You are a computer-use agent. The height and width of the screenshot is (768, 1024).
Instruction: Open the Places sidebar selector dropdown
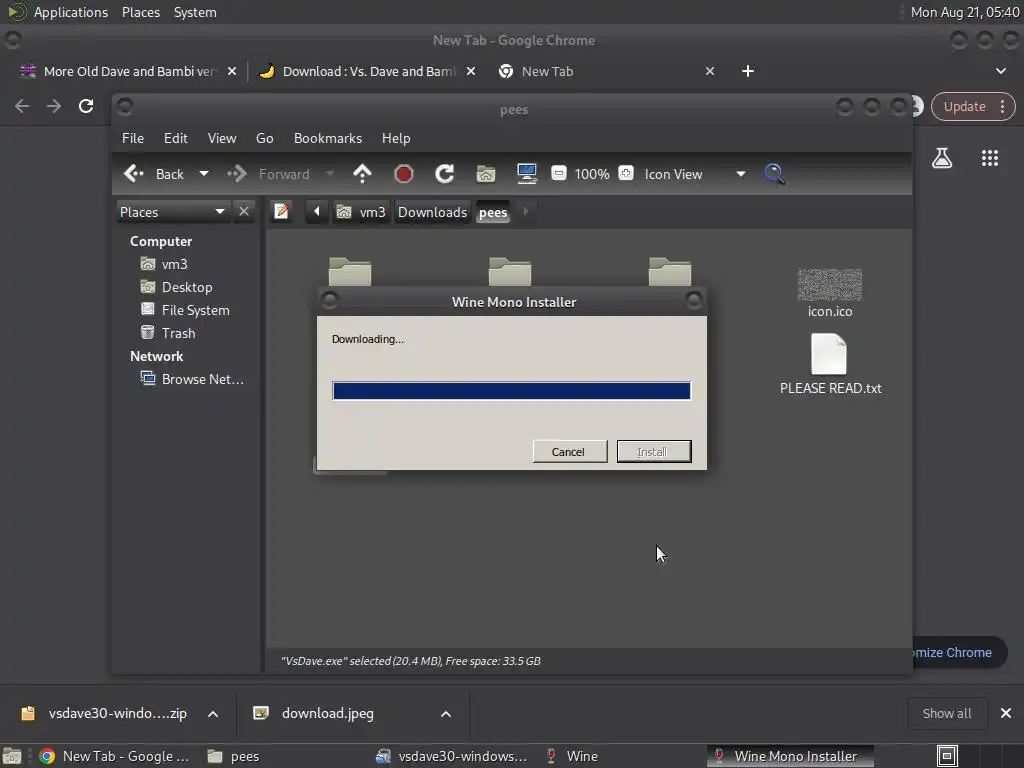172,212
